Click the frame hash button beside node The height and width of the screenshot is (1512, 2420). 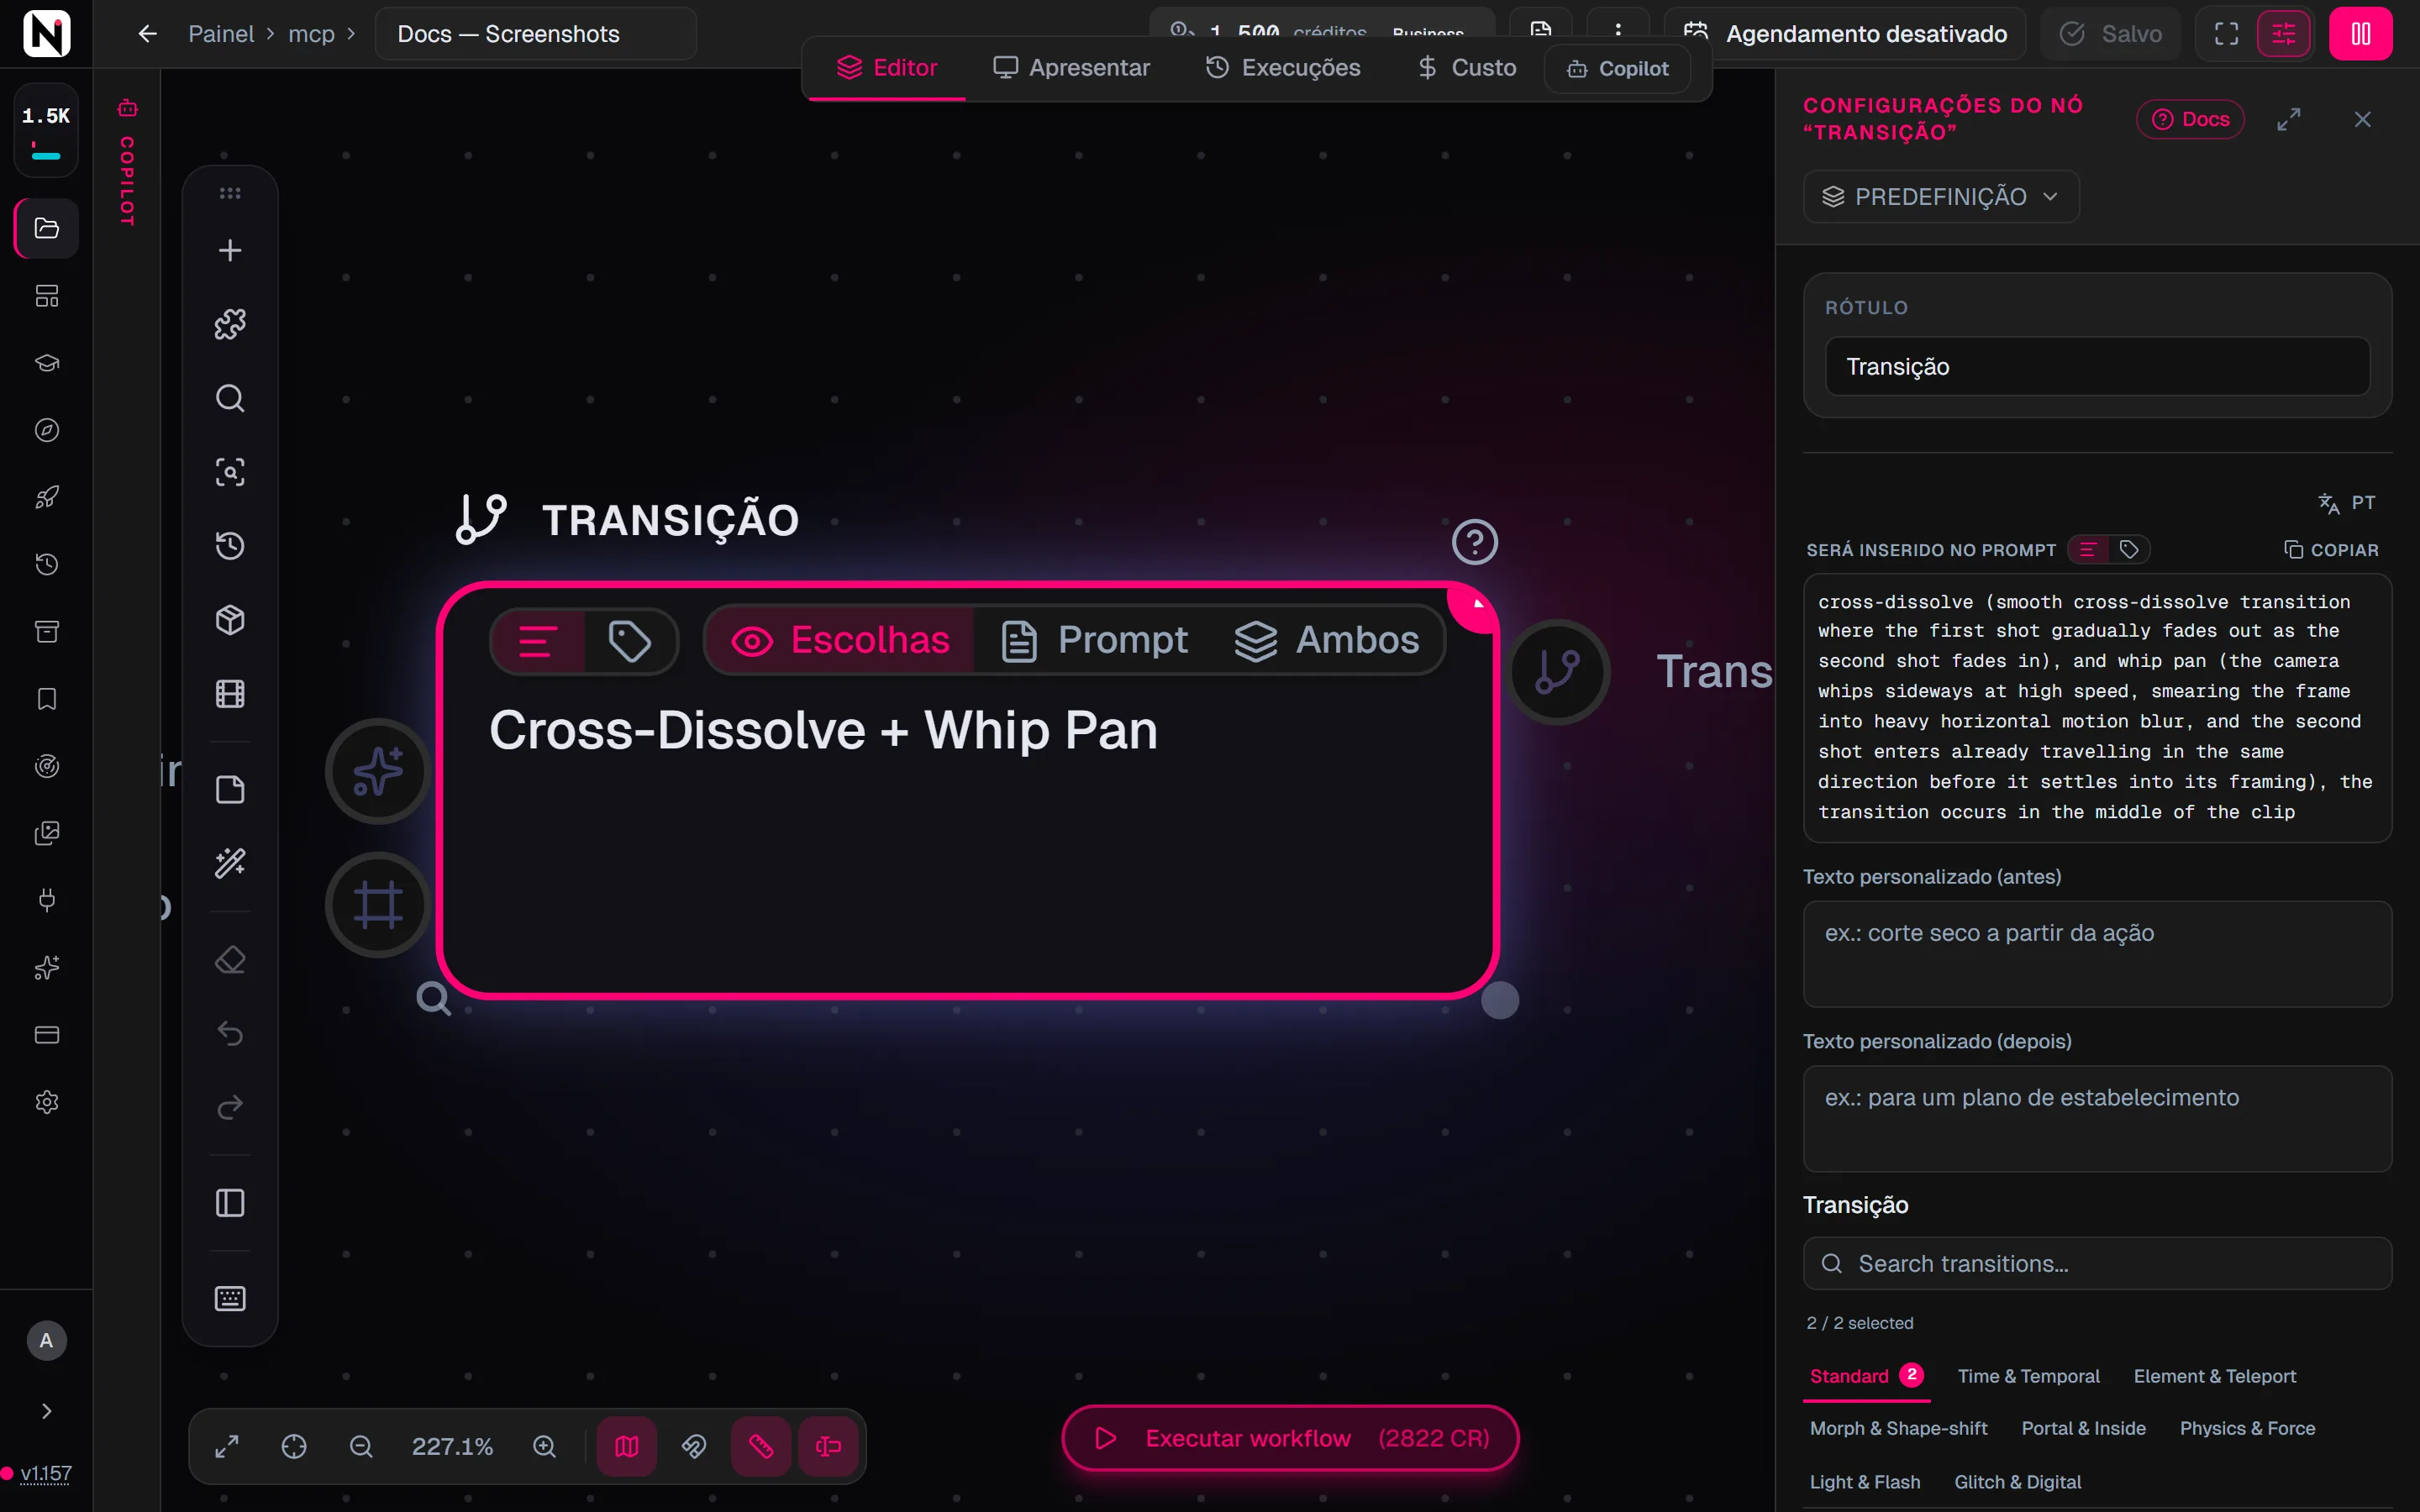pyautogui.click(x=378, y=905)
